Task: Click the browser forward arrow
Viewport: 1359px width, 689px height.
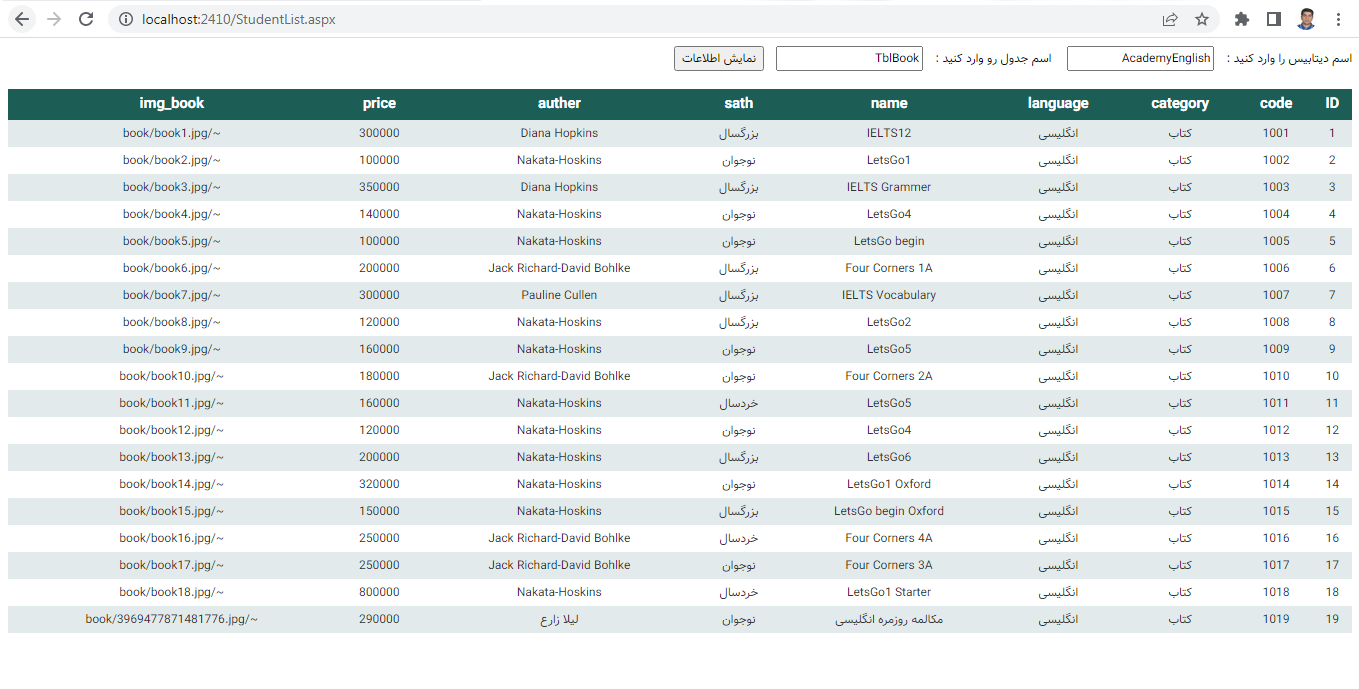Action: (x=54, y=19)
